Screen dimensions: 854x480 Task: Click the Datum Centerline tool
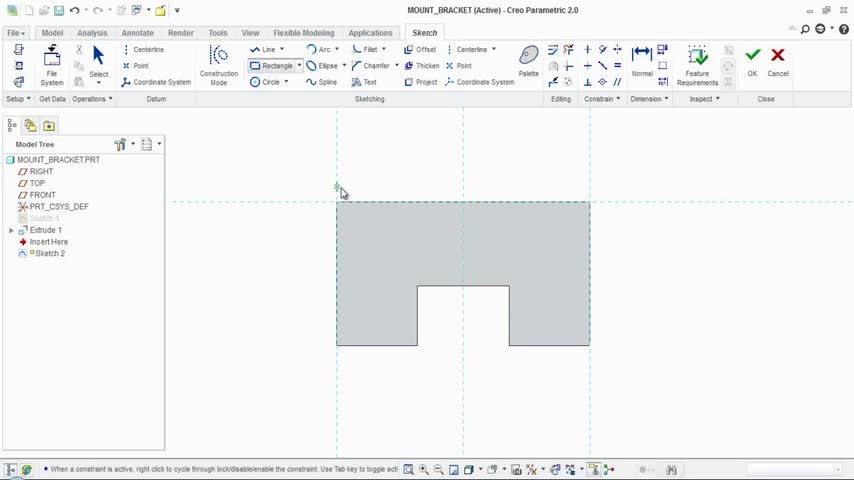click(143, 50)
